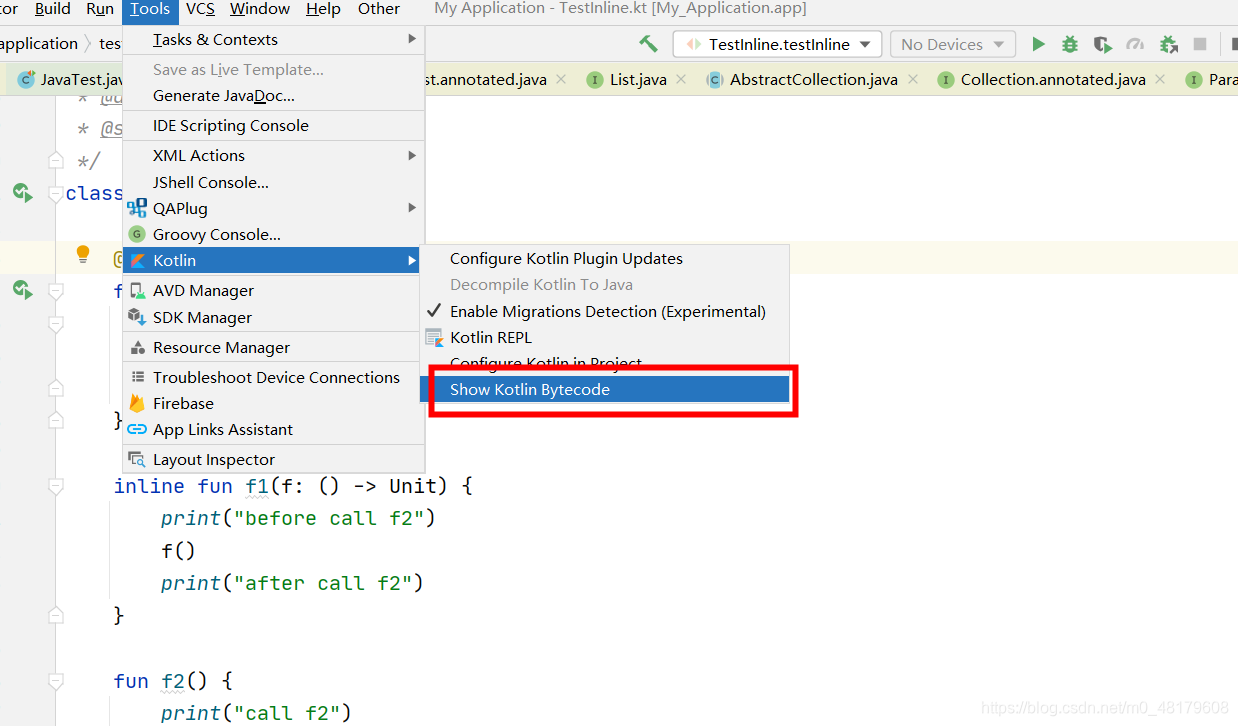Run the app with the green play icon
The height and width of the screenshot is (726, 1238).
pyautogui.click(x=1038, y=44)
